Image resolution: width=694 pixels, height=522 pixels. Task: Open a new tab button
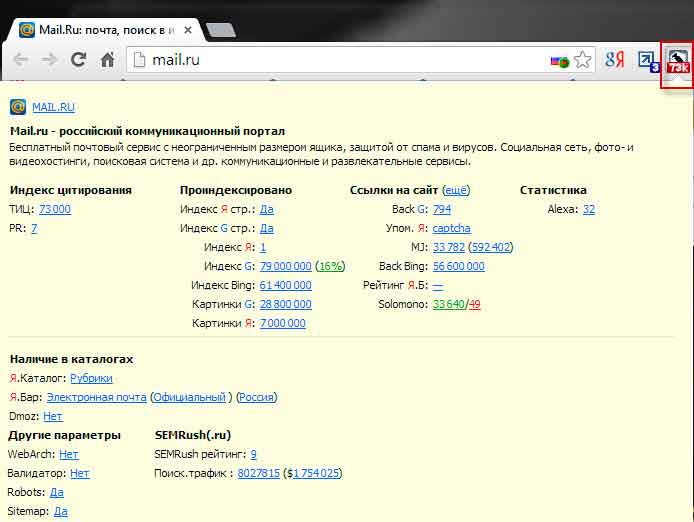tap(221, 31)
